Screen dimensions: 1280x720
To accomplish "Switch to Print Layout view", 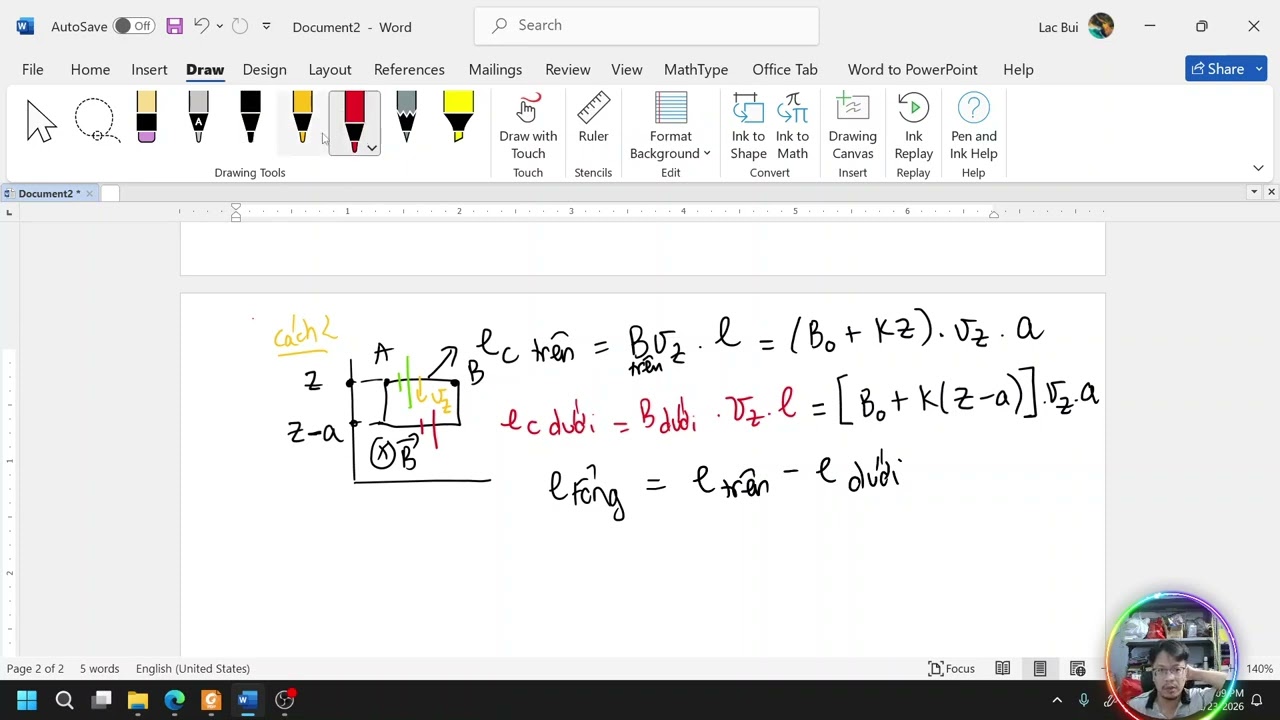I will [x=1040, y=668].
